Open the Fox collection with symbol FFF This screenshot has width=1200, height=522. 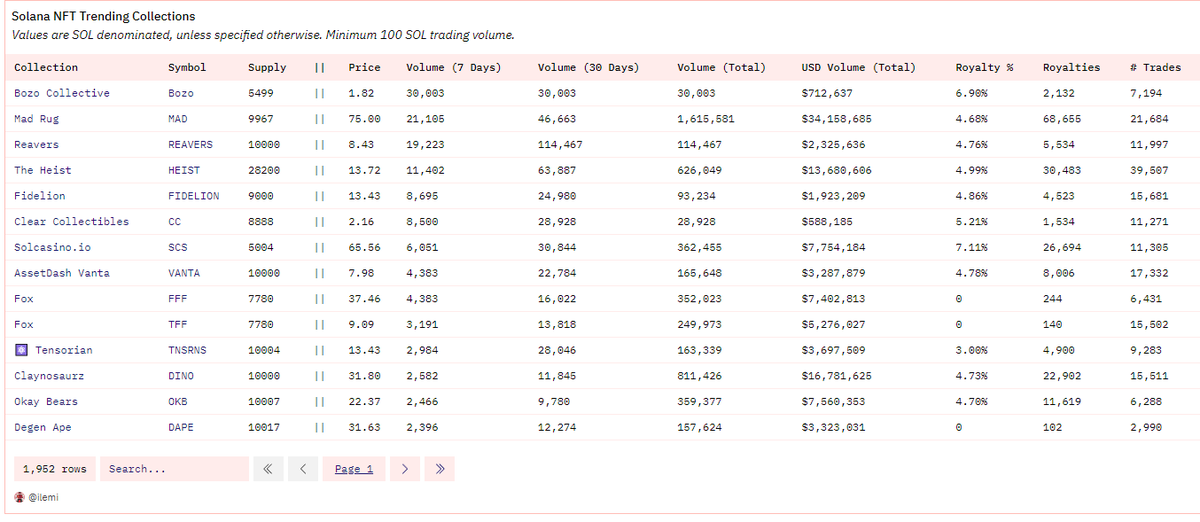coord(24,299)
